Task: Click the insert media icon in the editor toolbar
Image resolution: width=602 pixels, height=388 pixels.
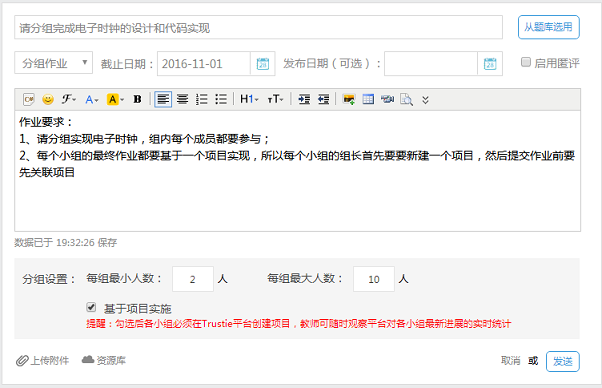Action: pos(387,99)
